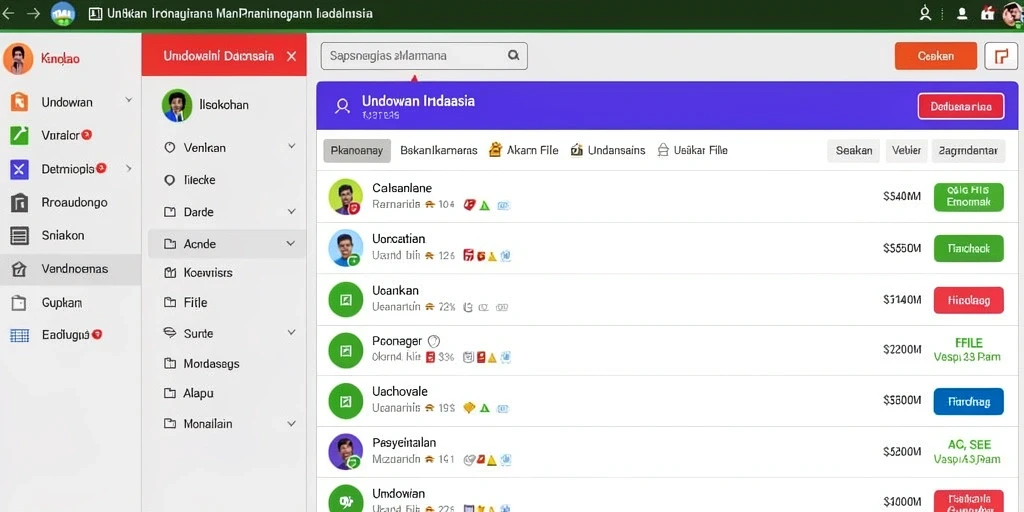
Task: Click the Ilsokohan profile avatar
Action: [177, 105]
